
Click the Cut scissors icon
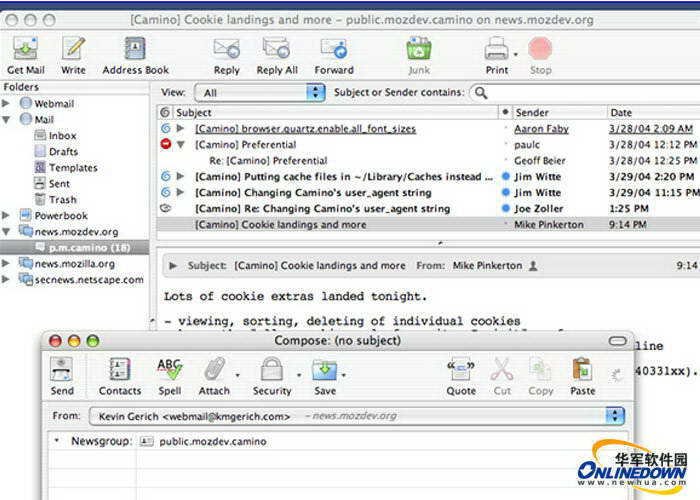[502, 370]
